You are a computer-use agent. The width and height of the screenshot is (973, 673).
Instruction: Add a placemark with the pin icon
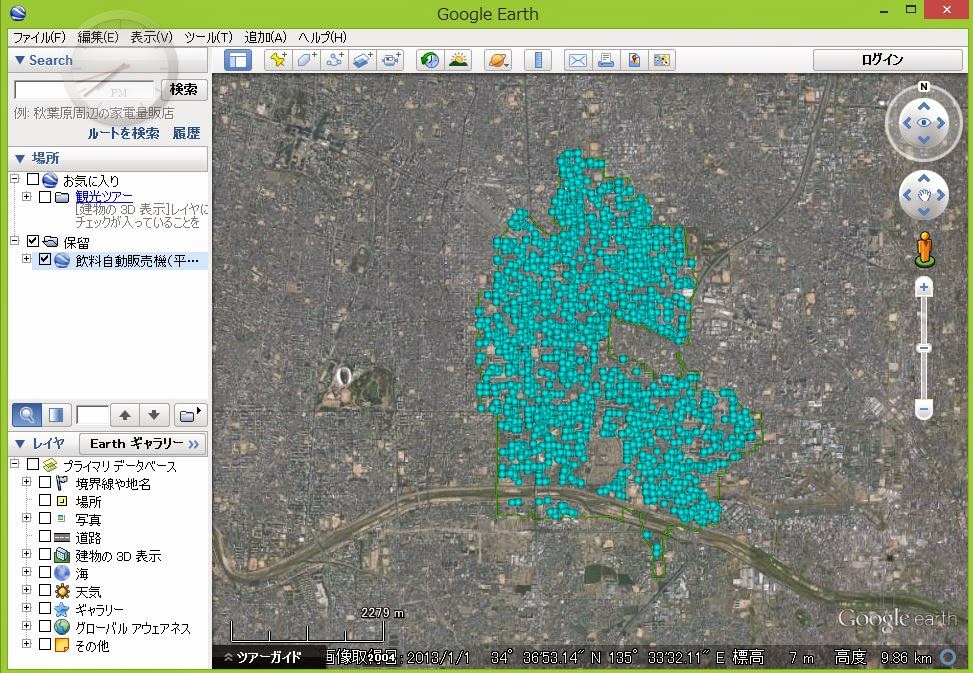[278, 60]
